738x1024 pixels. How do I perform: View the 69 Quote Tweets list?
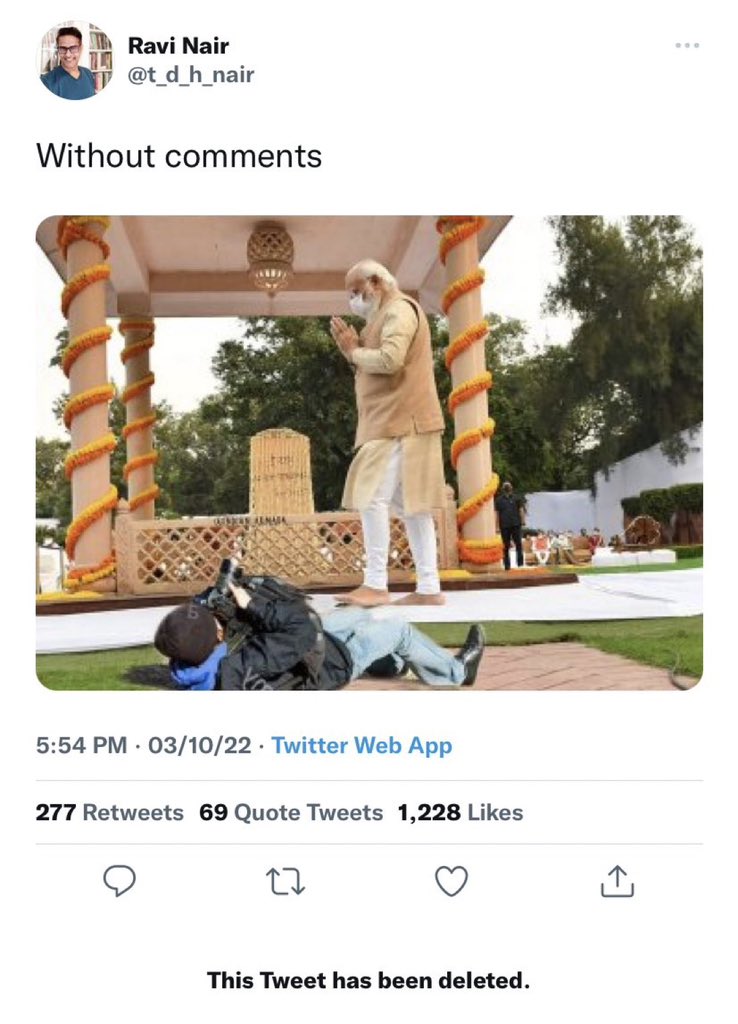click(x=290, y=813)
